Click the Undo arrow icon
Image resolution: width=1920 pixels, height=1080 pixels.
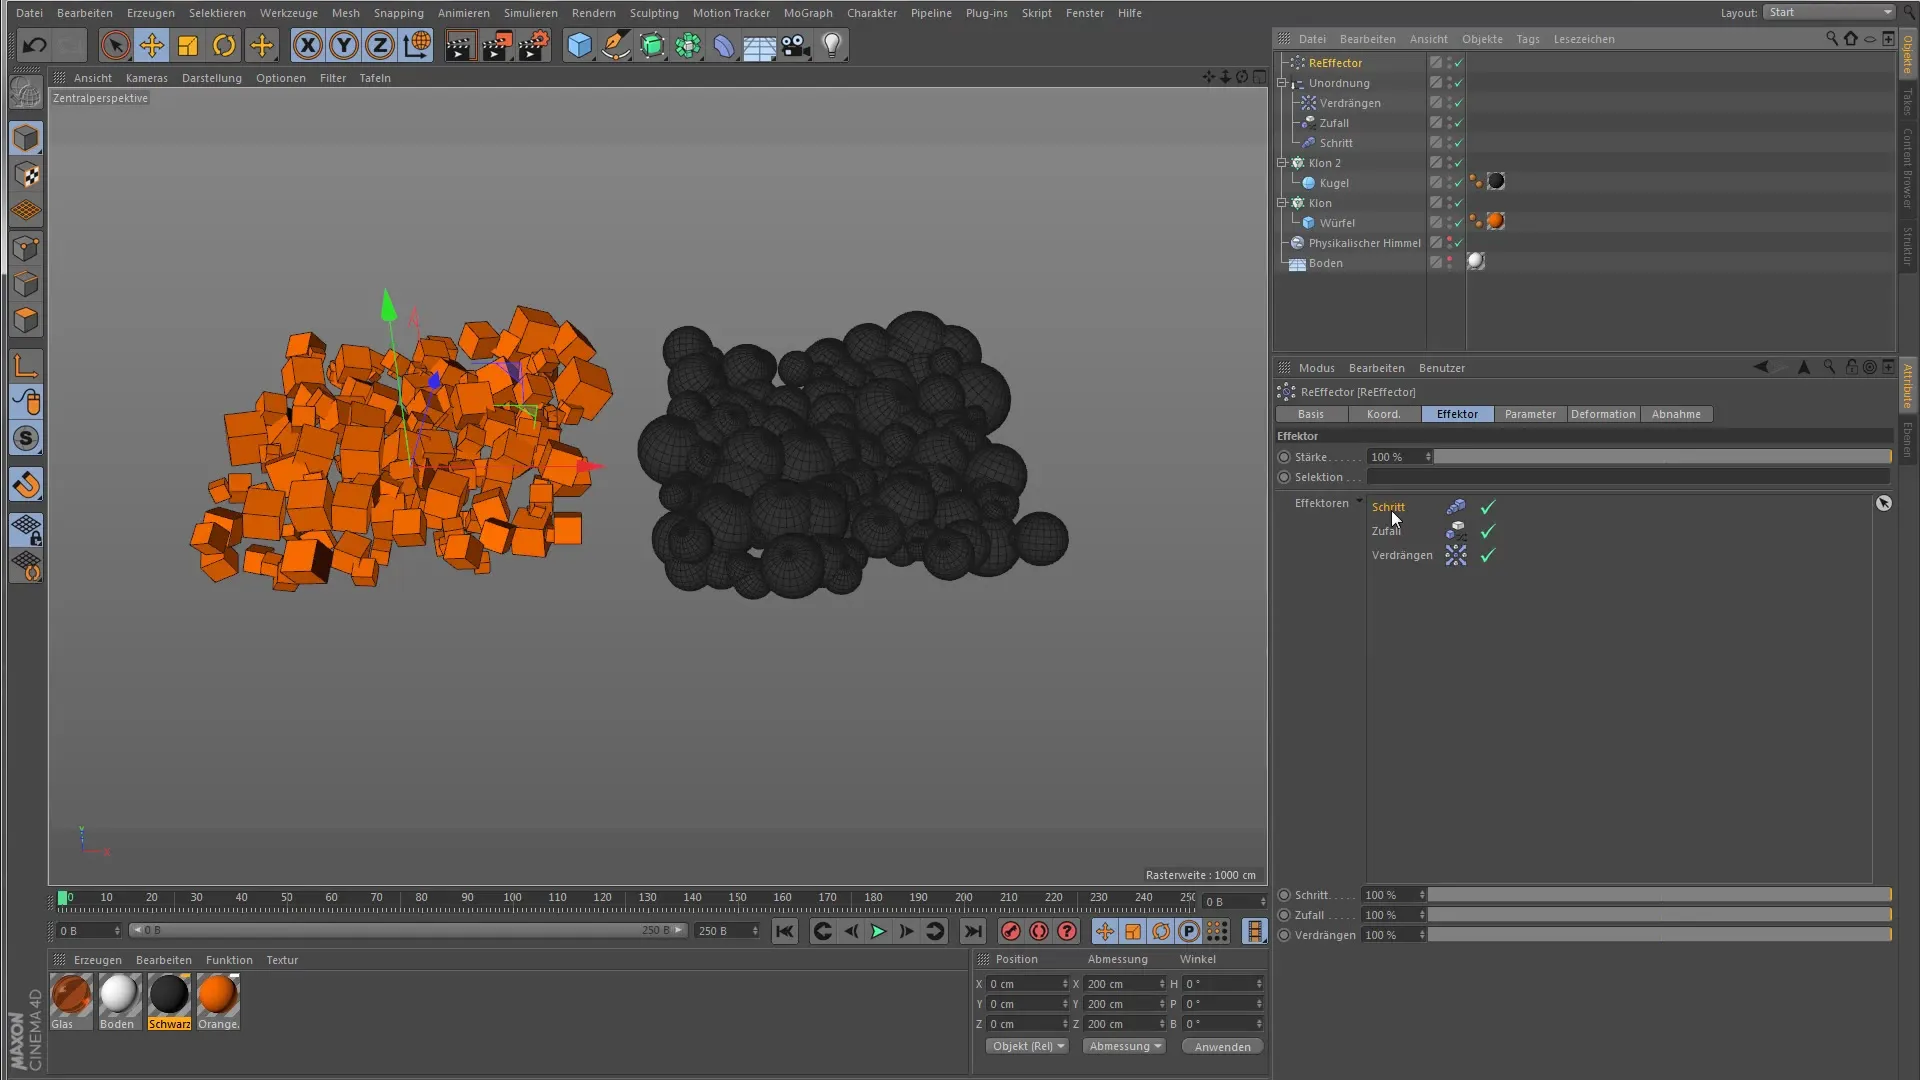(34, 45)
